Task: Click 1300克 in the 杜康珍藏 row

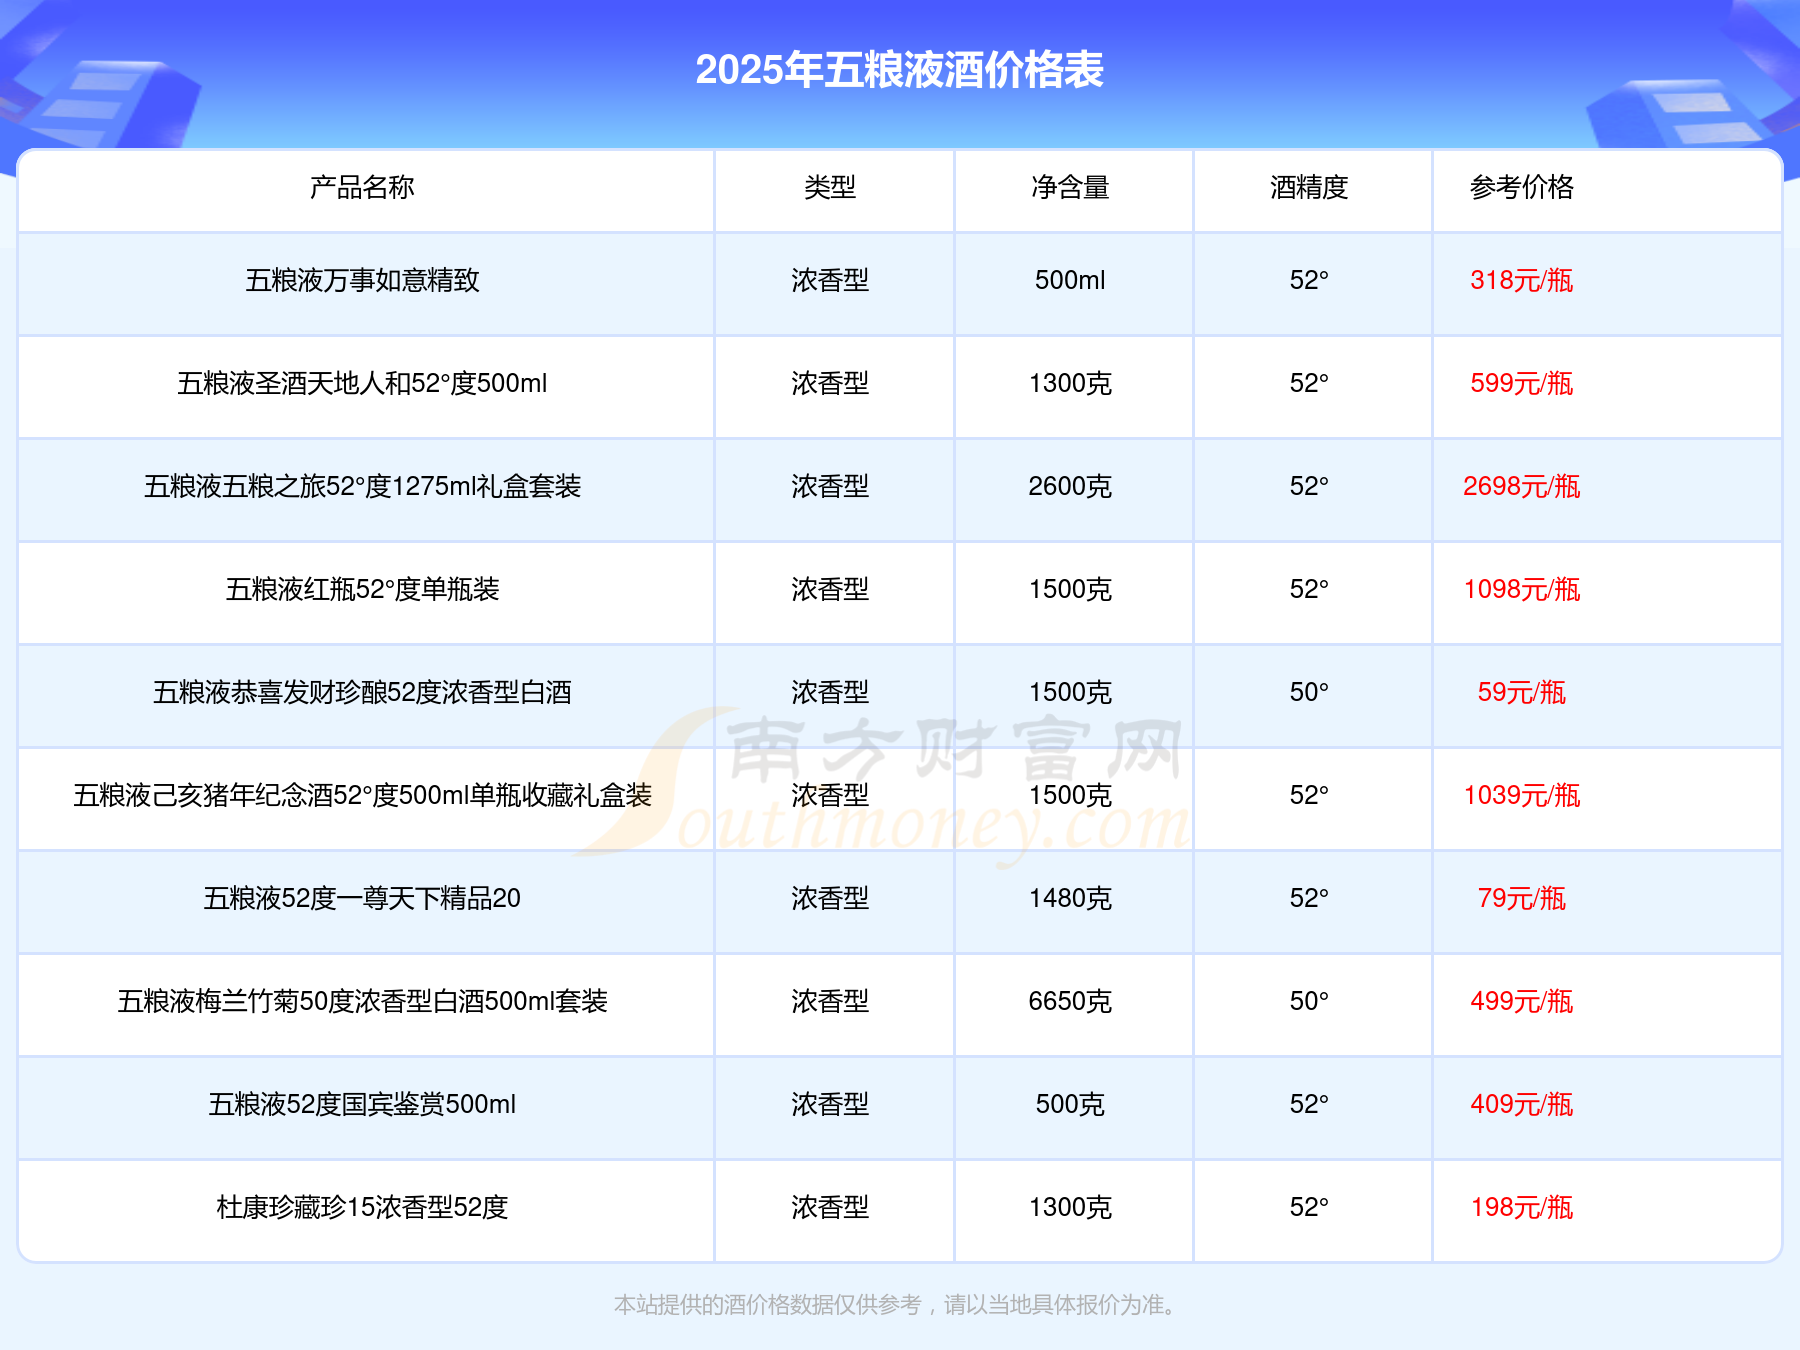Action: tap(1070, 1207)
